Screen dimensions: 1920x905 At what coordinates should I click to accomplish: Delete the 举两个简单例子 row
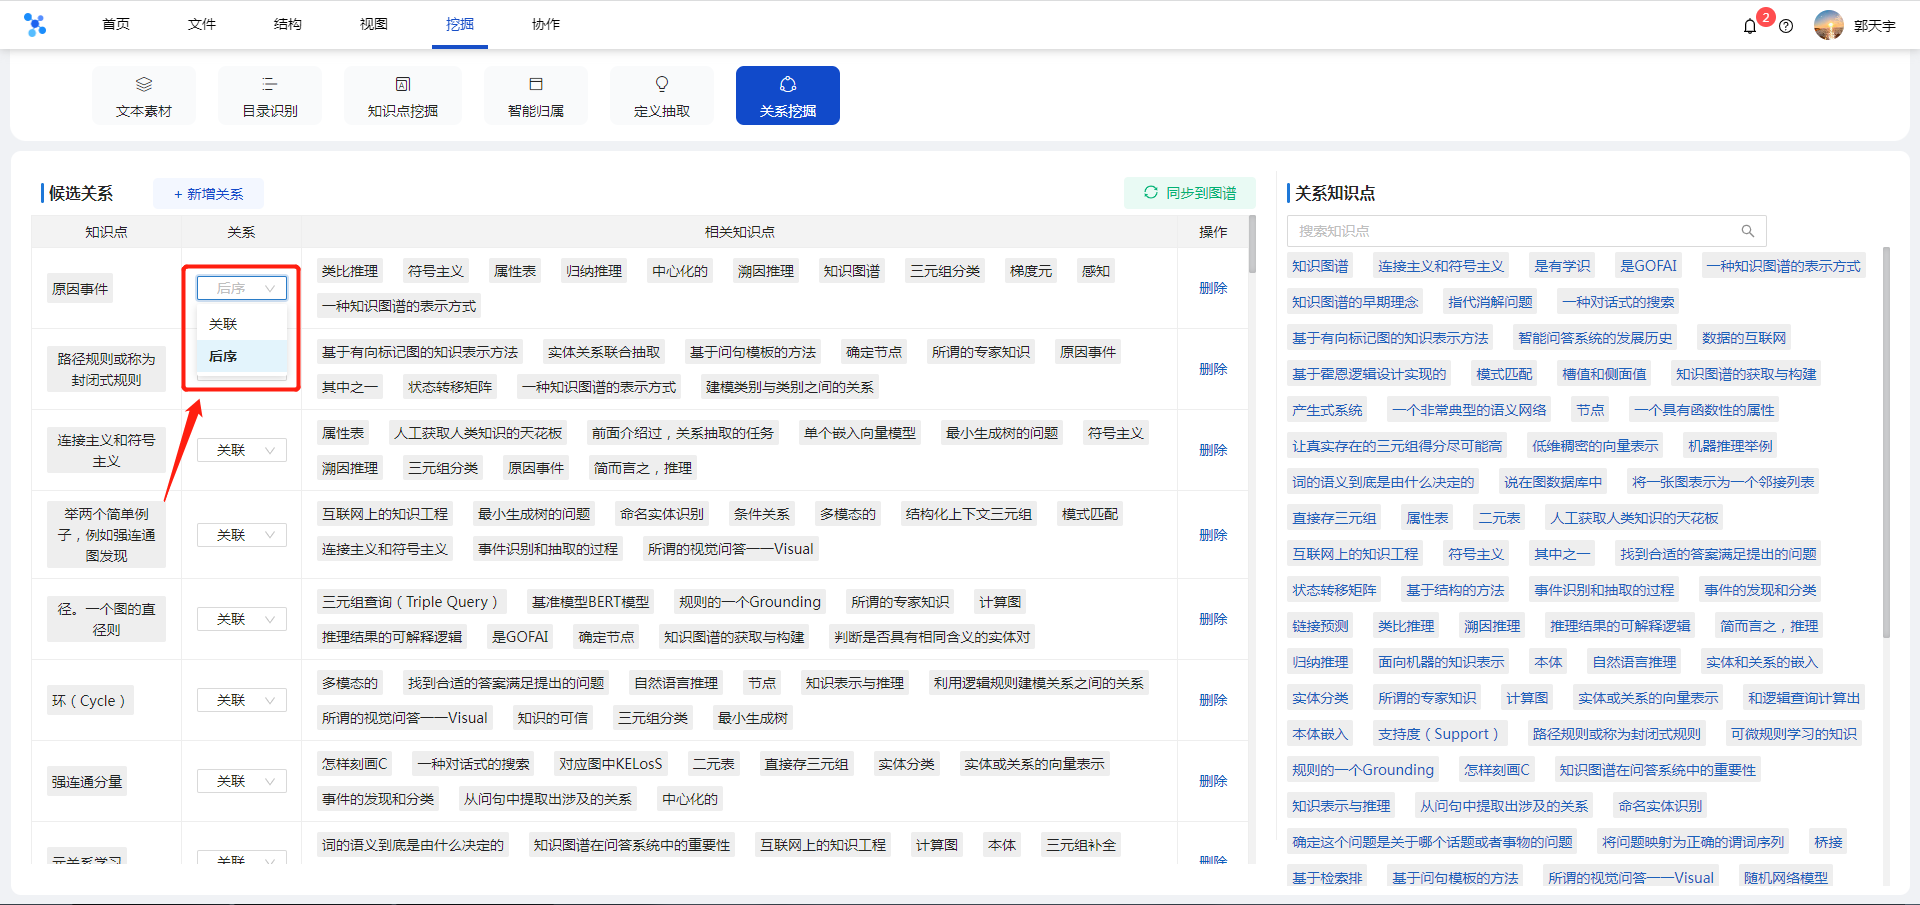[x=1213, y=535]
